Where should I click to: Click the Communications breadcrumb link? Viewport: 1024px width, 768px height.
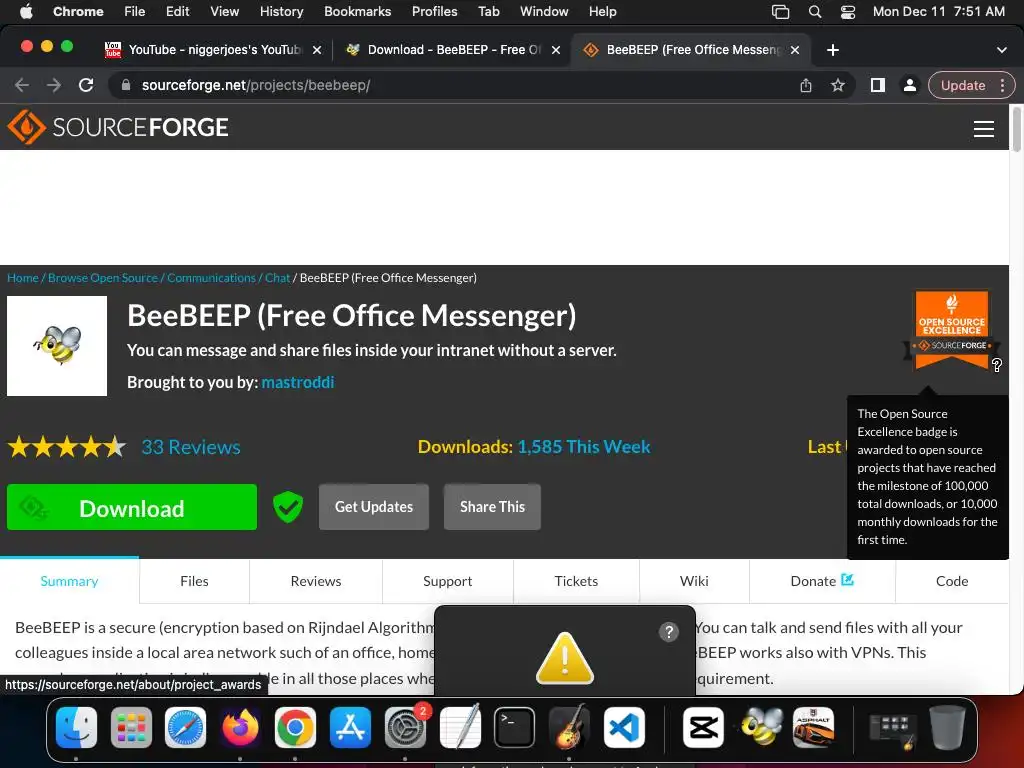click(x=212, y=278)
